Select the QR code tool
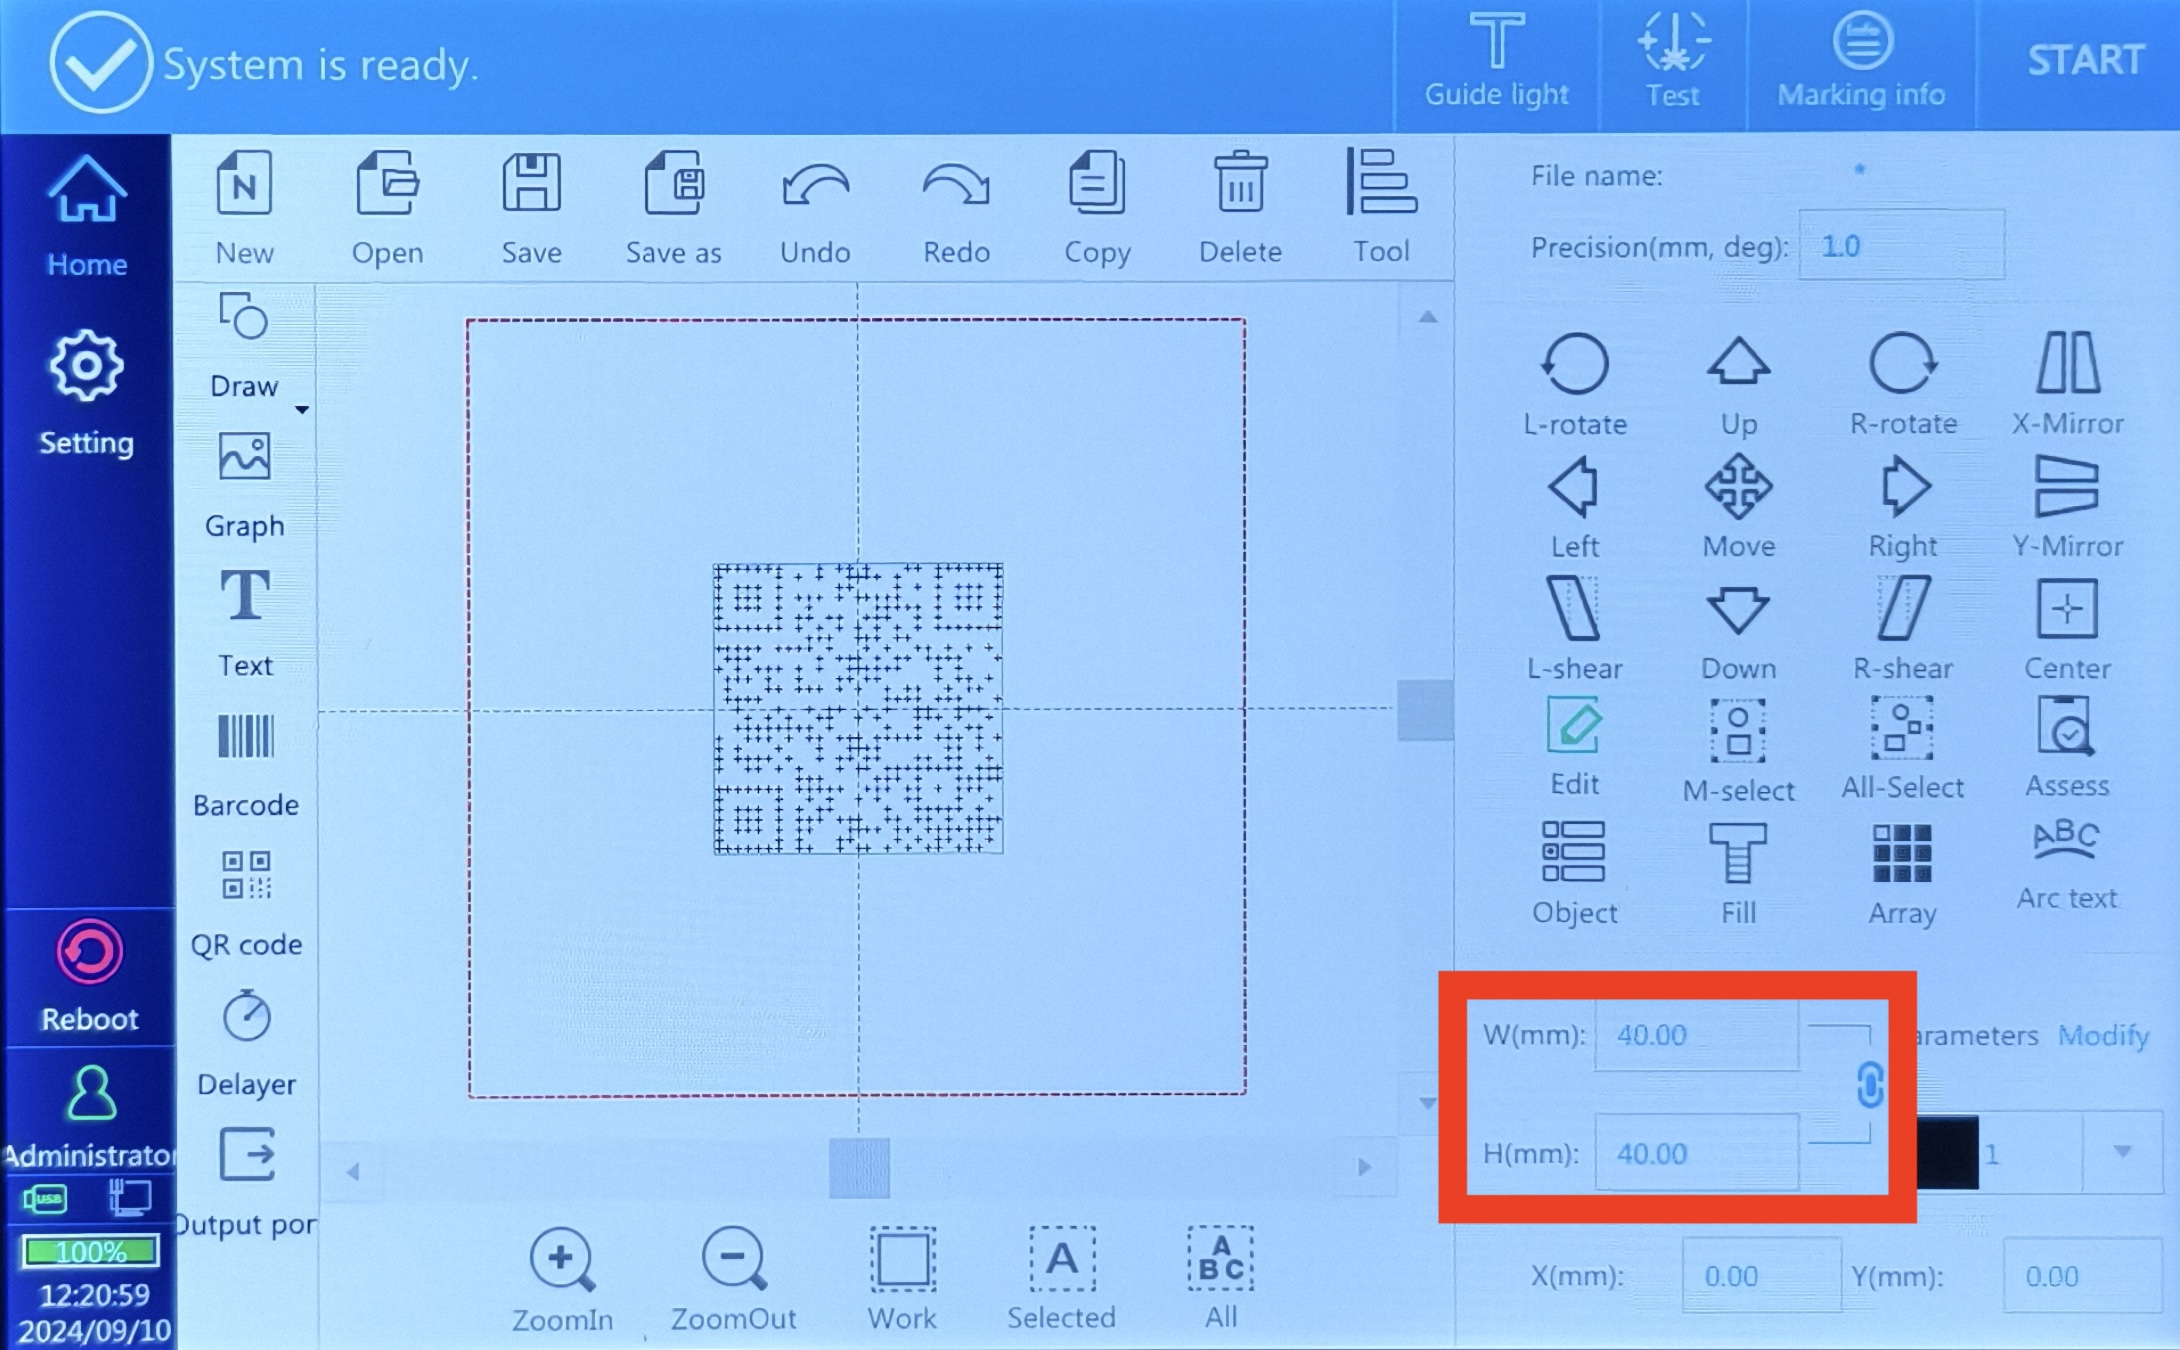Screen dimensions: 2180x1350 click(x=246, y=904)
